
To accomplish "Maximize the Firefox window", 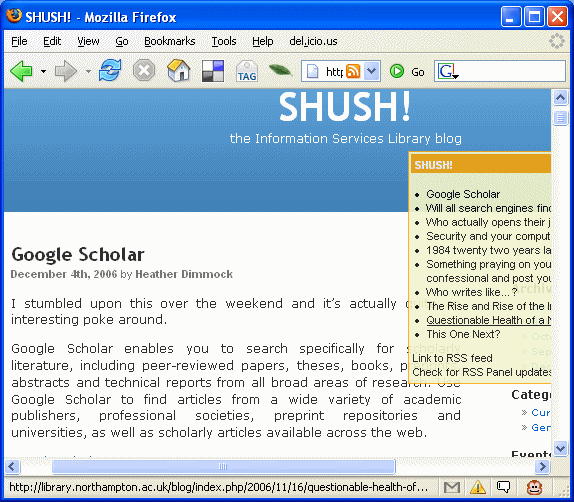I will tap(534, 17).
